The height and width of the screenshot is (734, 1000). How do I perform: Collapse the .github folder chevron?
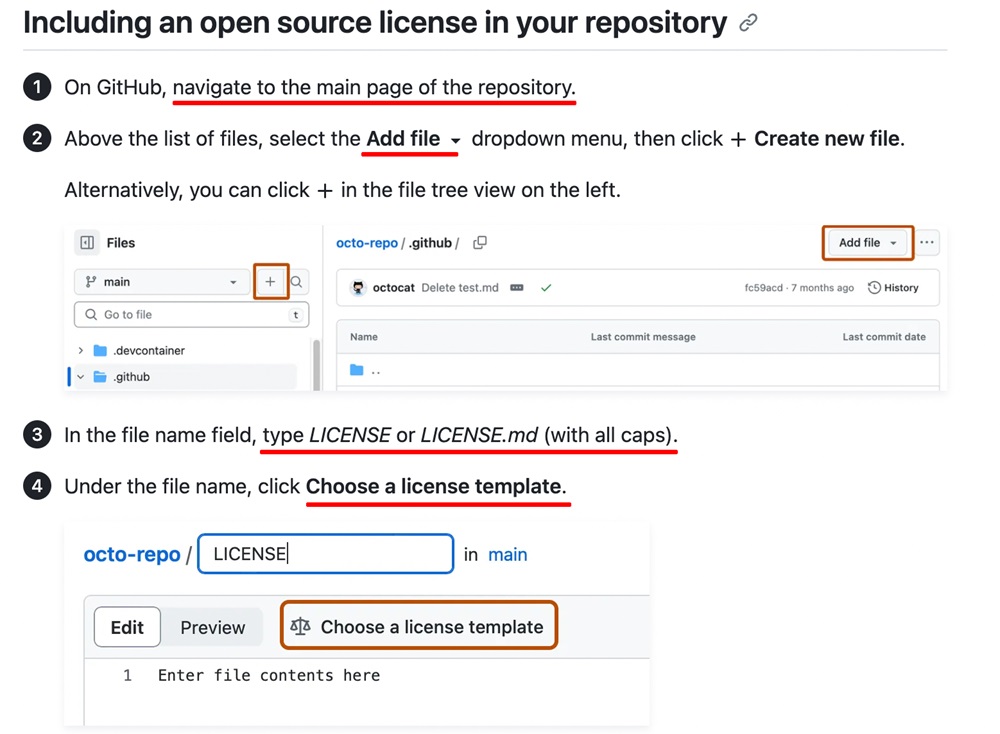pos(80,377)
